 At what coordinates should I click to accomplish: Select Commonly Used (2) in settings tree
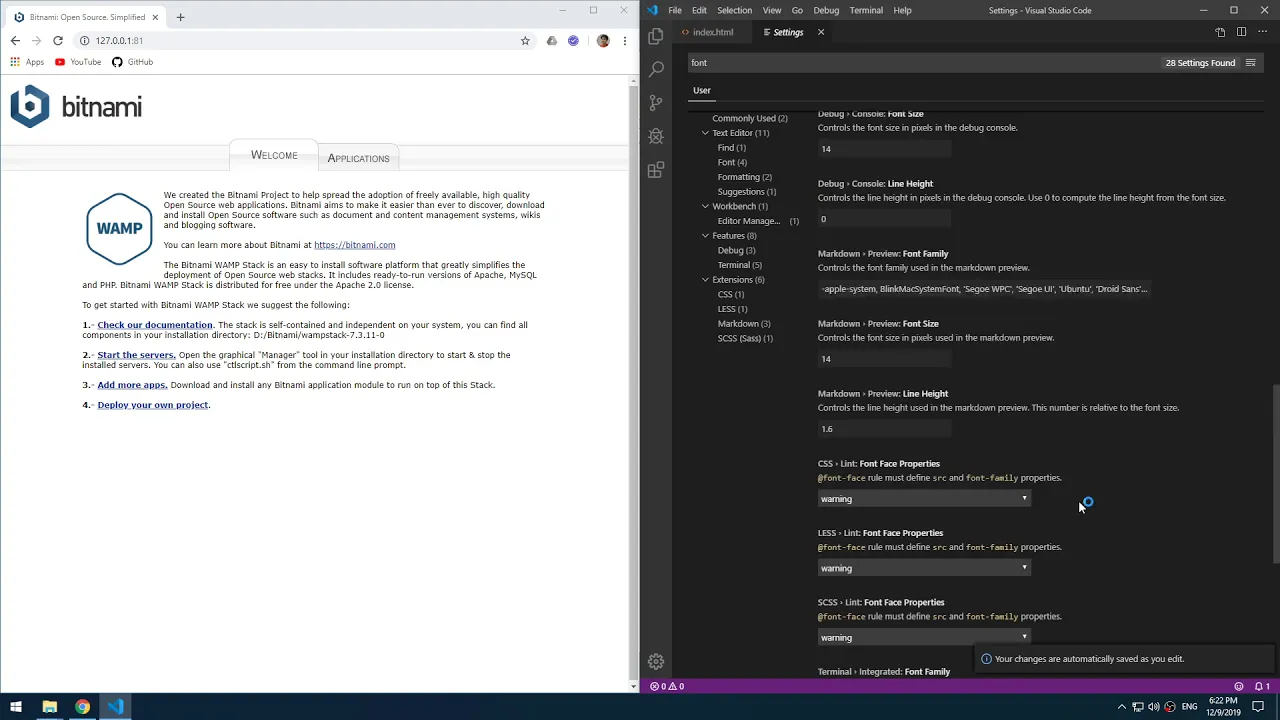(x=750, y=118)
